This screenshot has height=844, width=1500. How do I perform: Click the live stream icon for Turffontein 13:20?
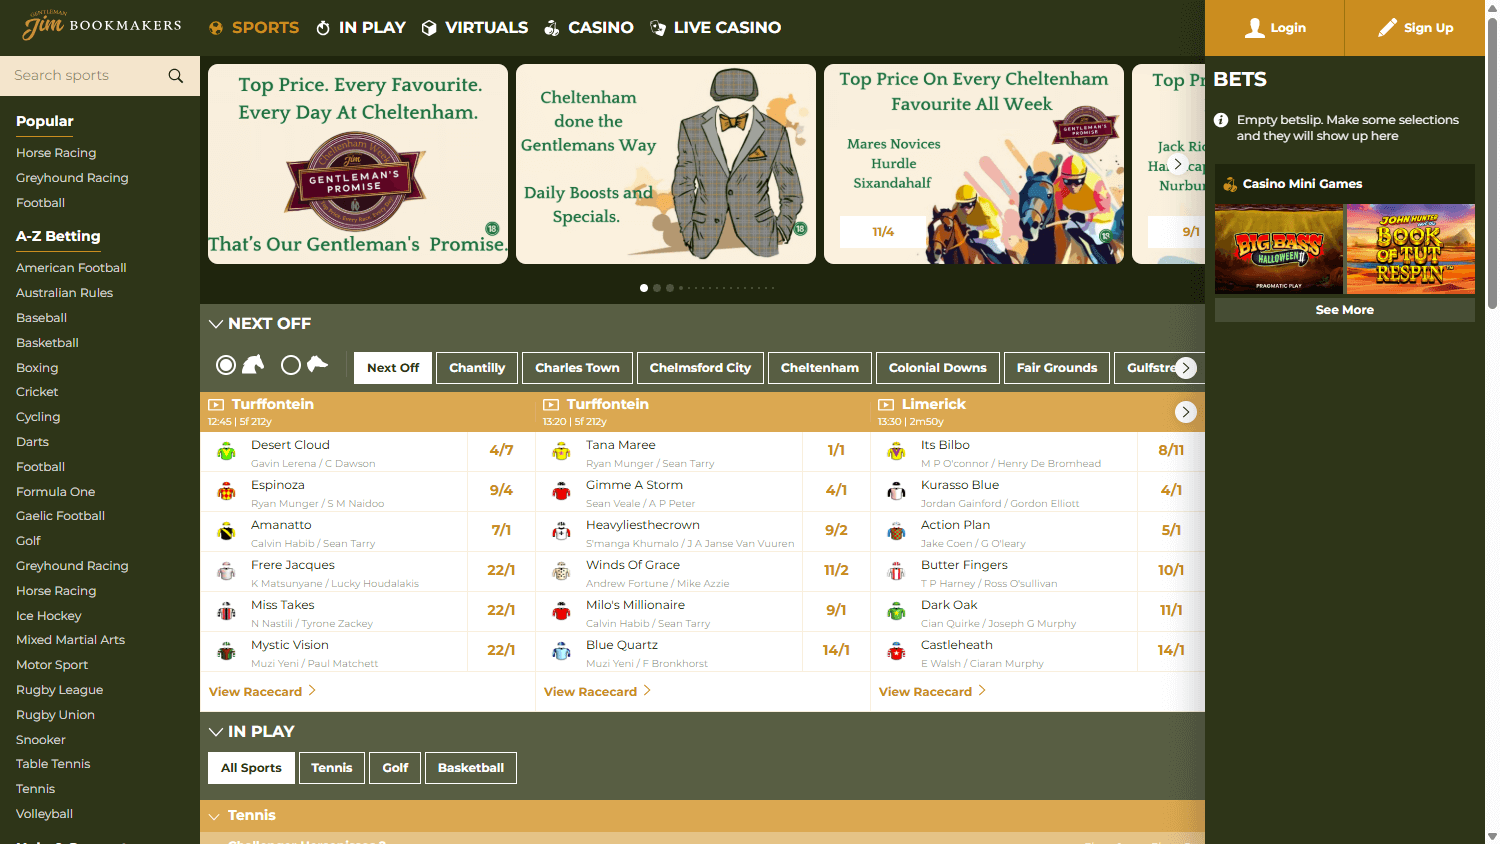pyautogui.click(x=551, y=405)
